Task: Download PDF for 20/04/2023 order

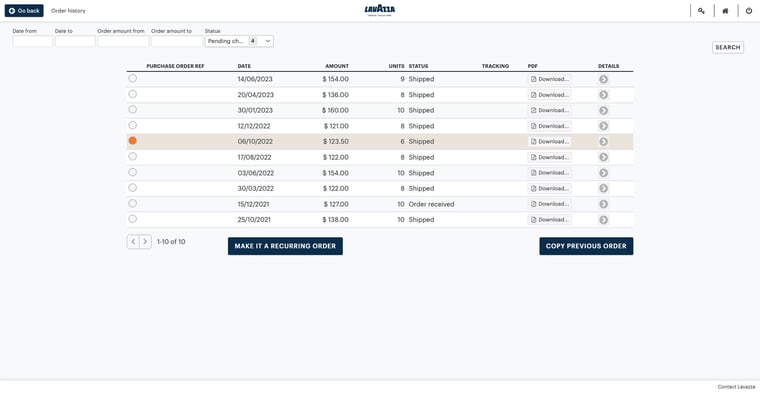Action: pos(550,95)
